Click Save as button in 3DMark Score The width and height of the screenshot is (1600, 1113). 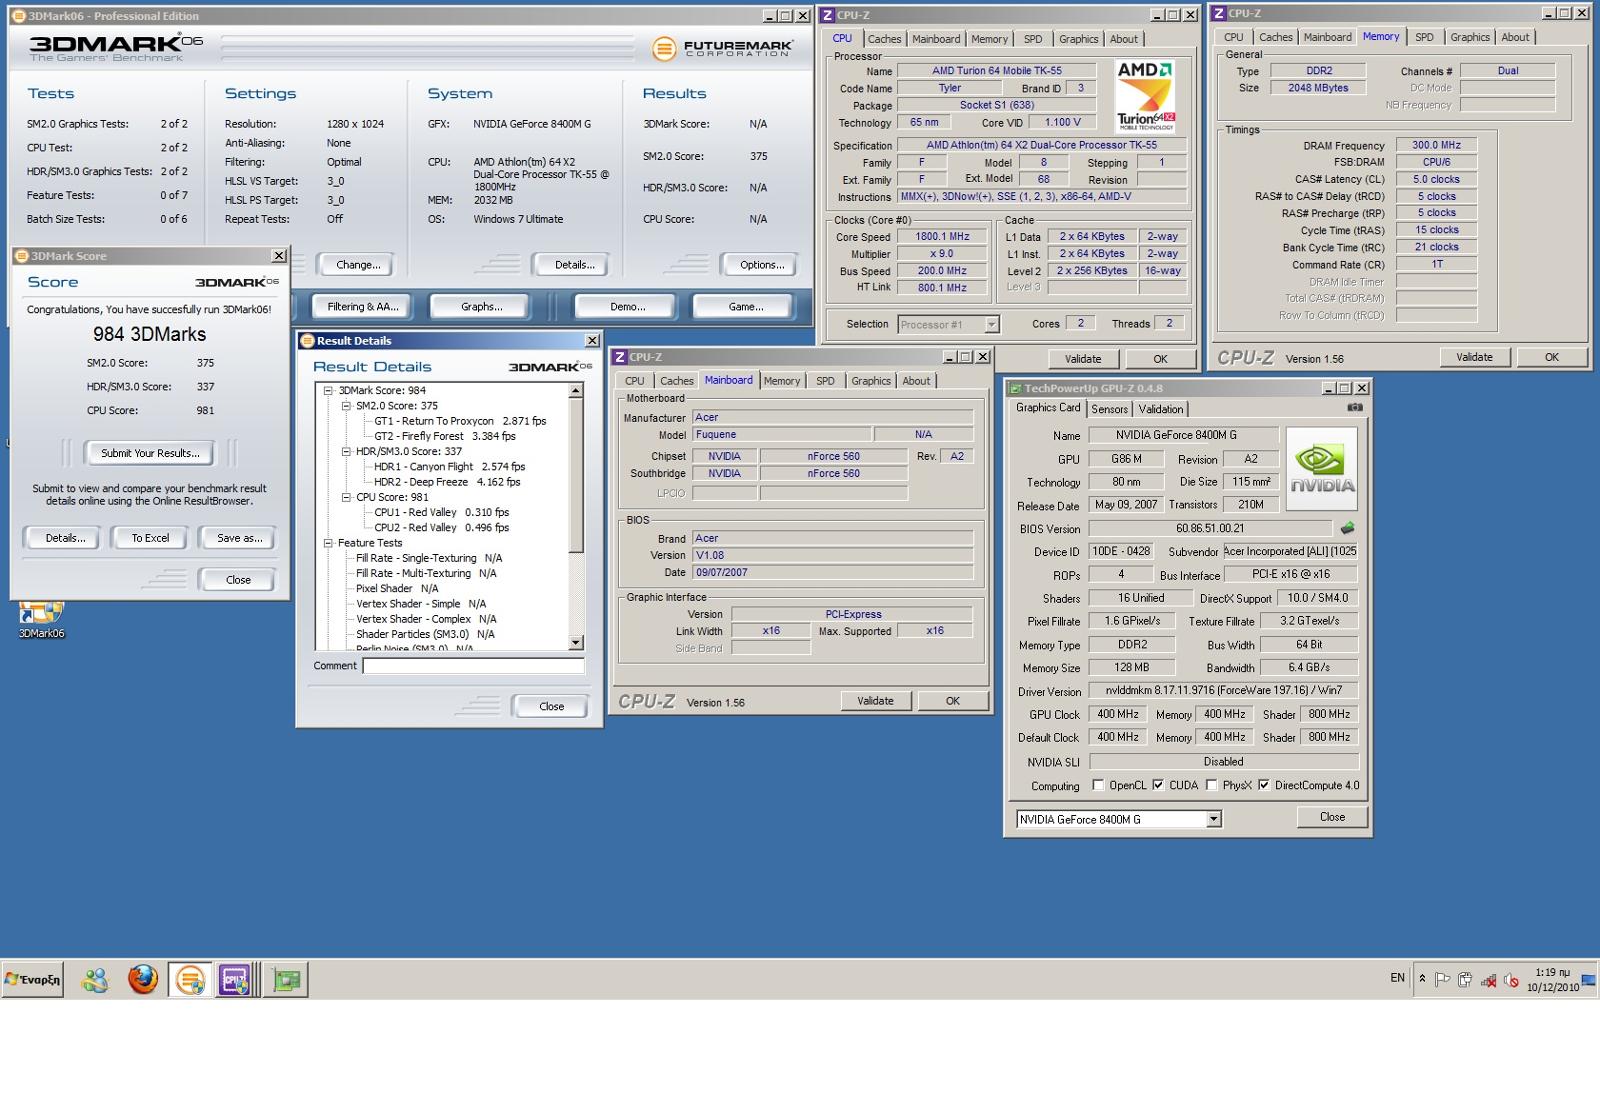(x=239, y=538)
